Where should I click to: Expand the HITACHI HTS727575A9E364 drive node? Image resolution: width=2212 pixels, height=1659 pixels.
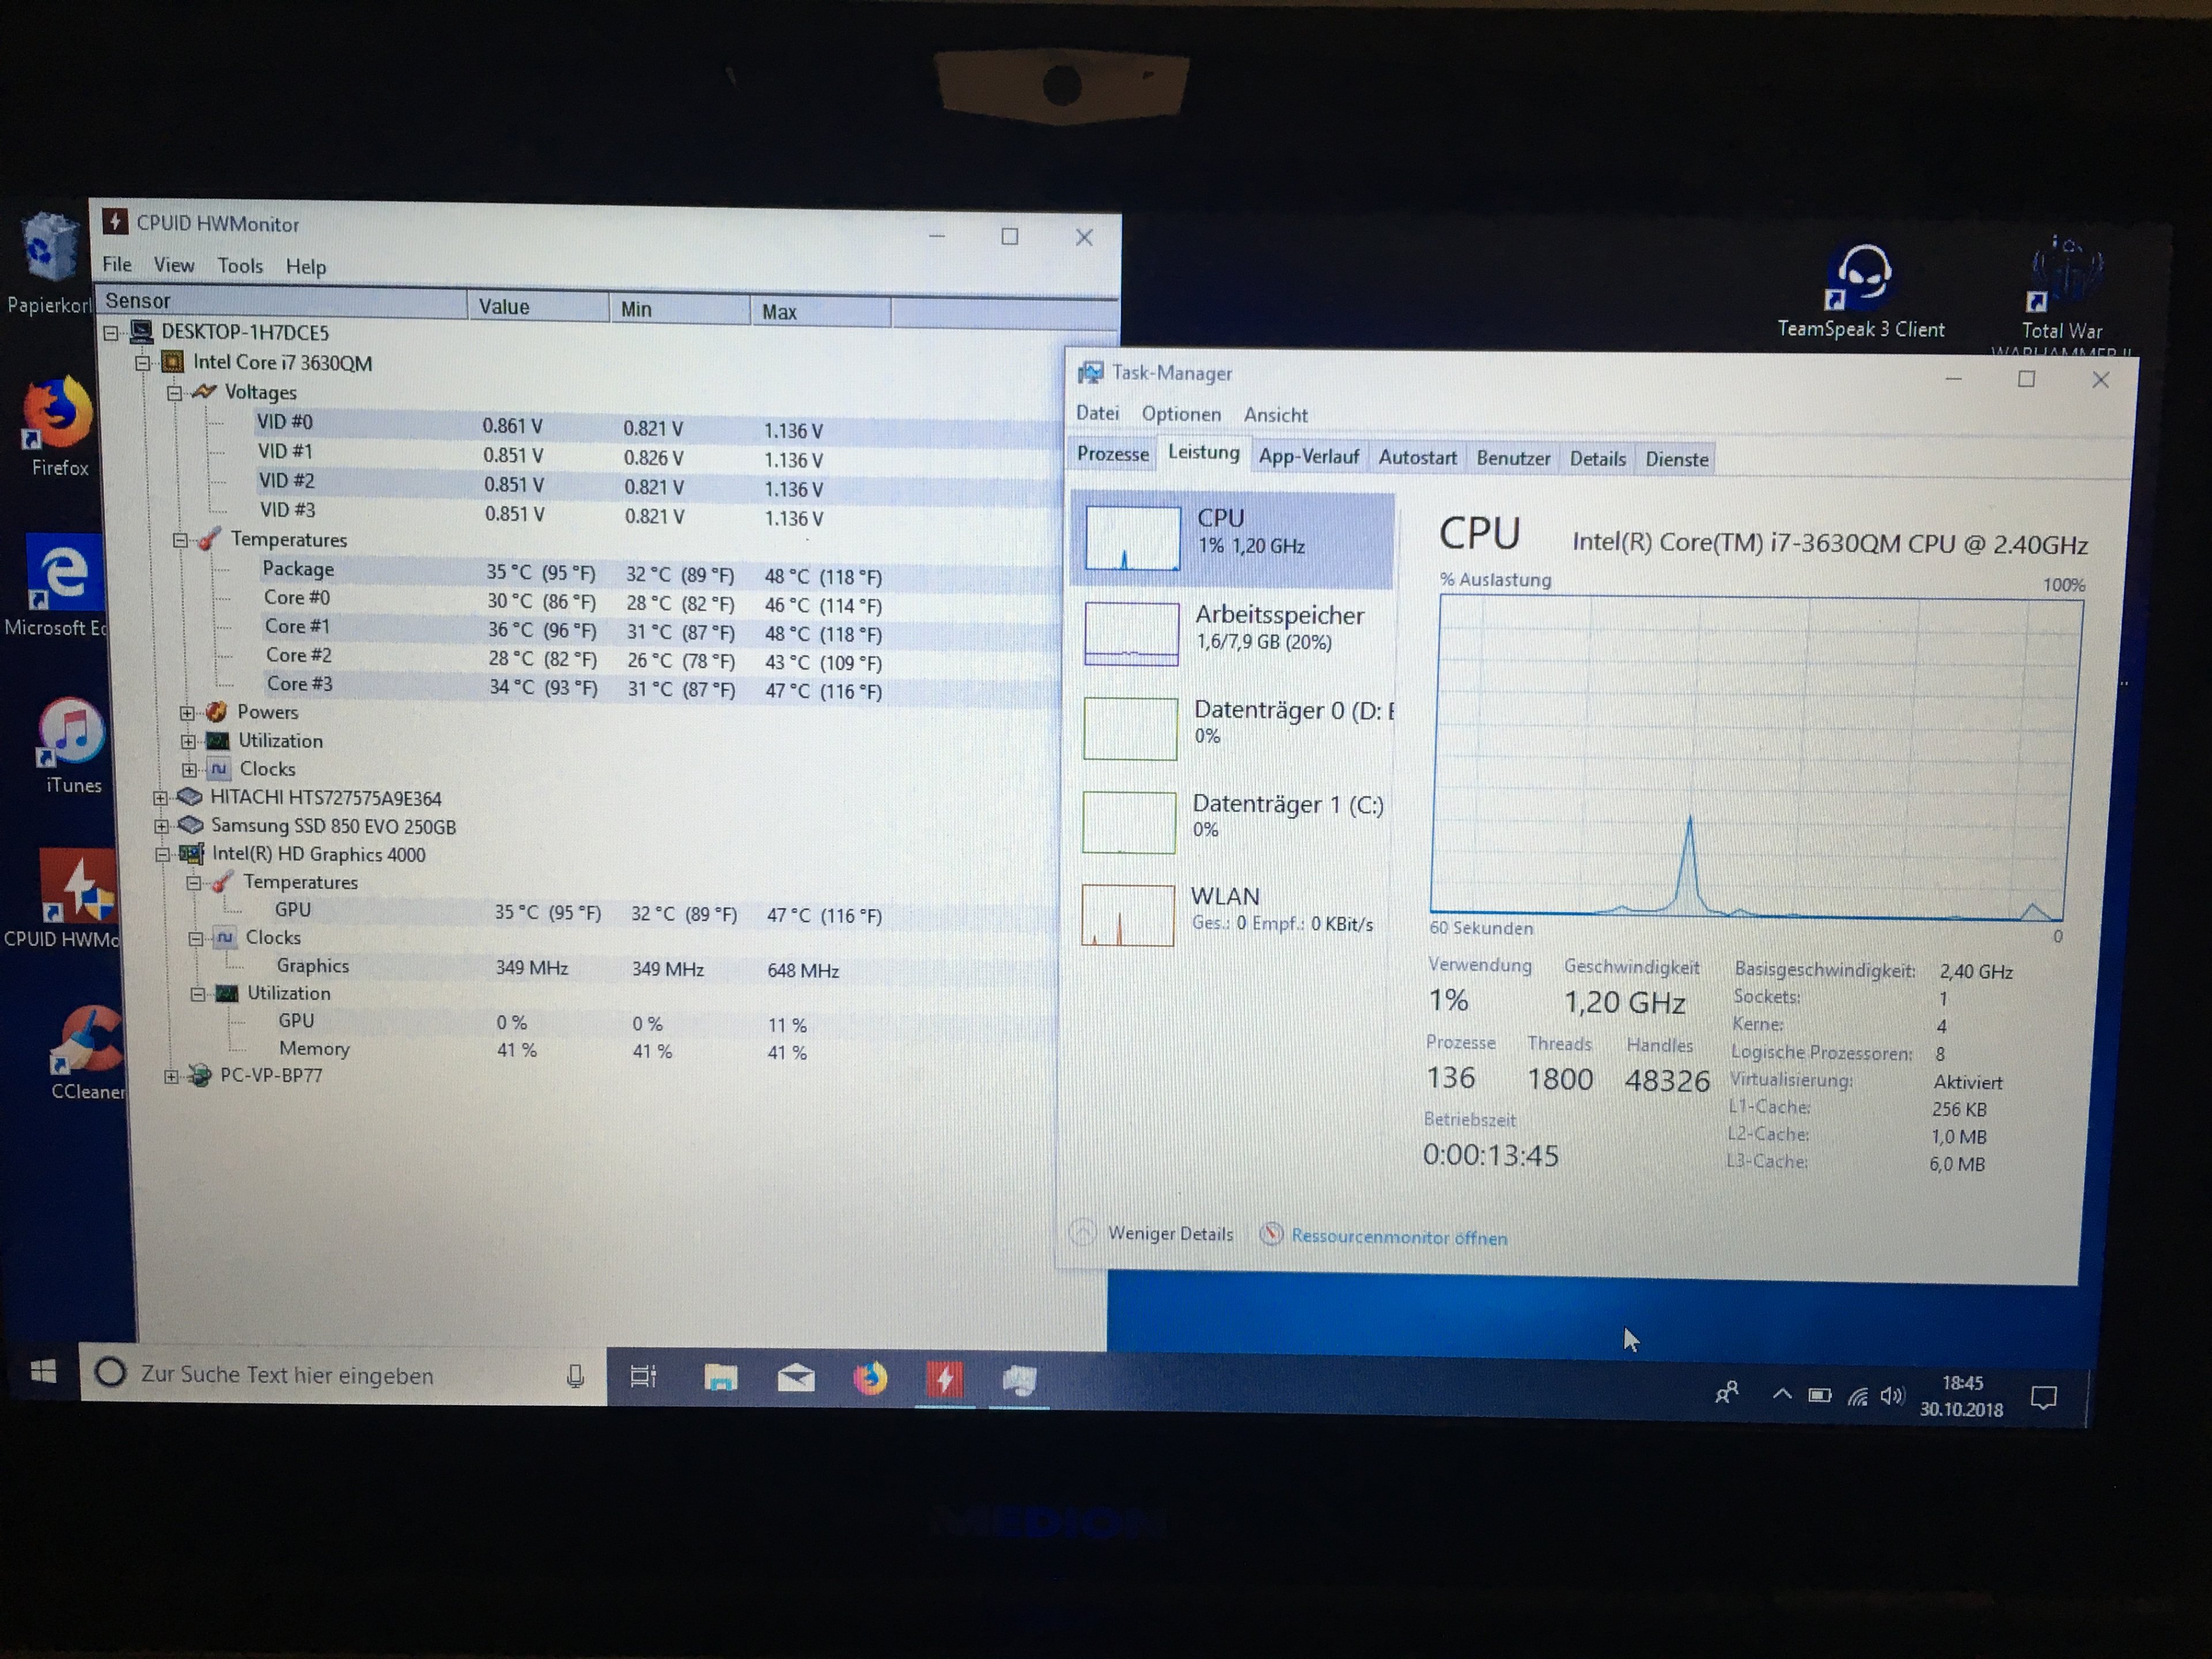[160, 798]
